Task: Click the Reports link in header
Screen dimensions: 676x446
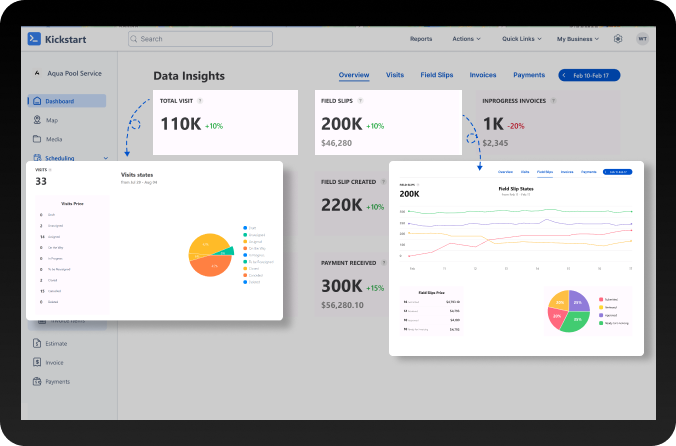Action: pos(421,39)
